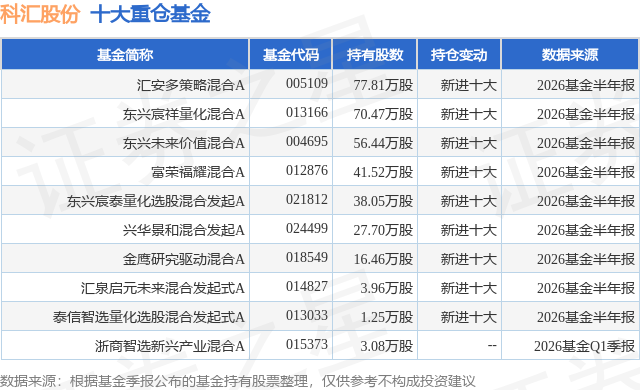Select fund 东兴未来价值混合A
The height and width of the screenshot is (390, 640).
click(184, 143)
